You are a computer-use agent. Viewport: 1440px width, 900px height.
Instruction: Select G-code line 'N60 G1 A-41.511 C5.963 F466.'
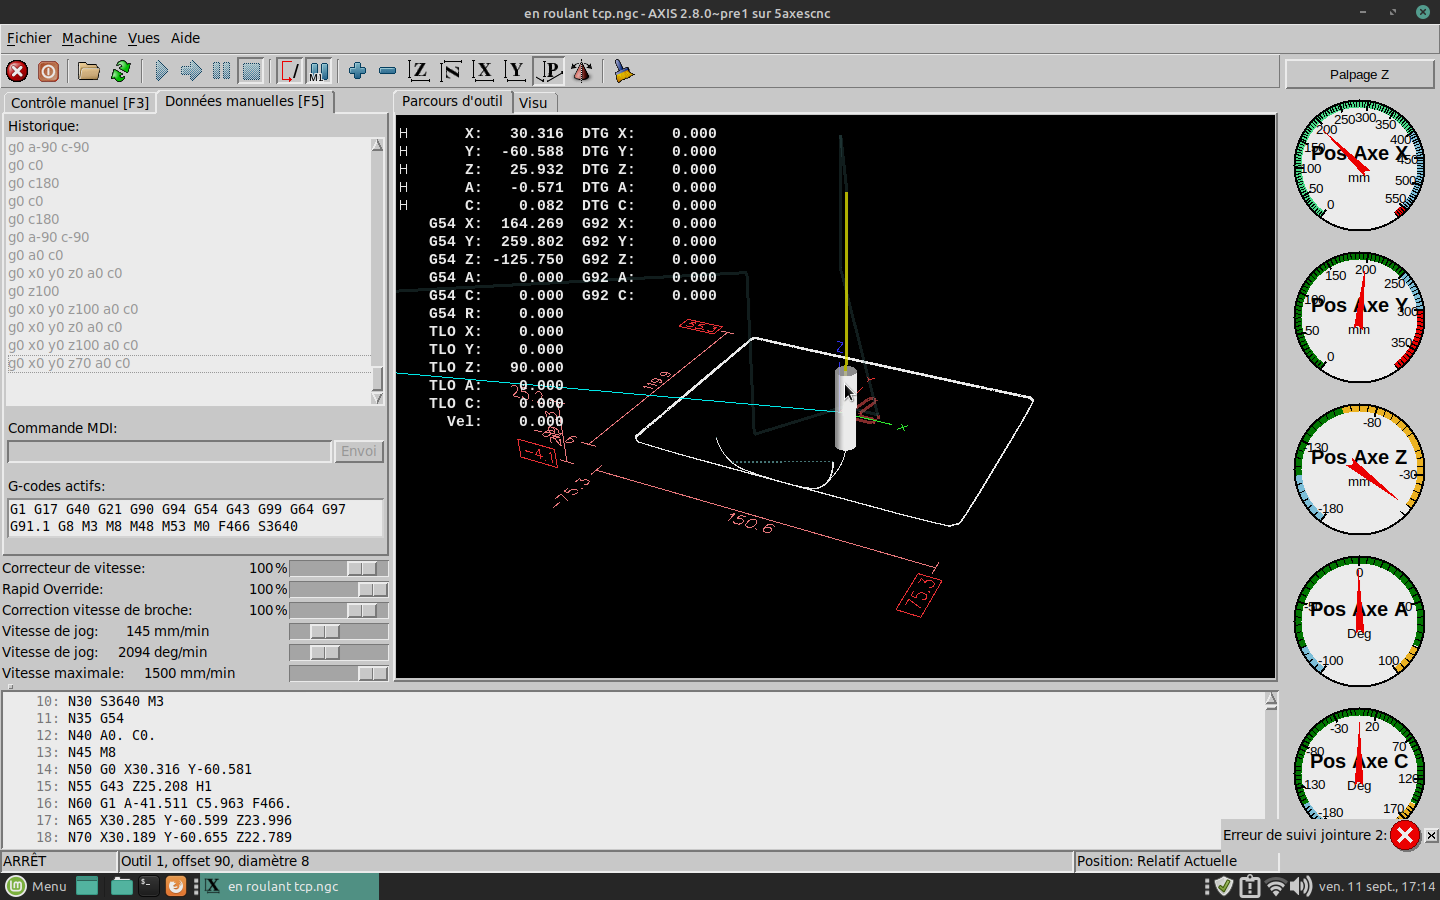[179, 803]
